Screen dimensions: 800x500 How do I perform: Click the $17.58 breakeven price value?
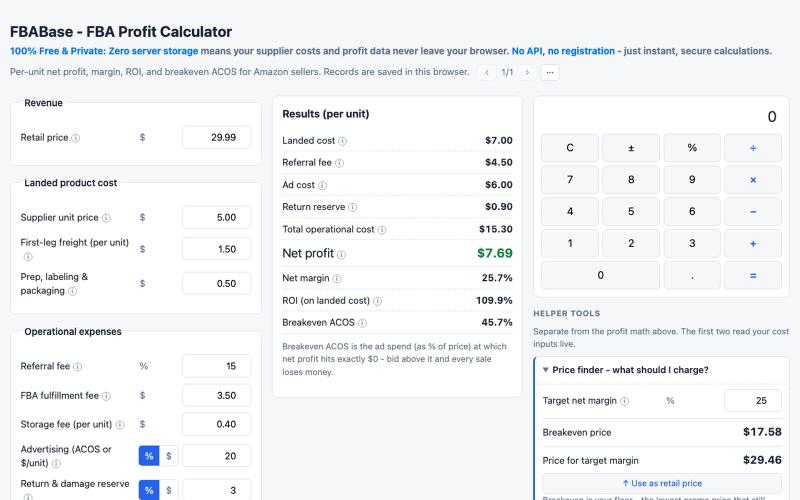(x=762, y=432)
